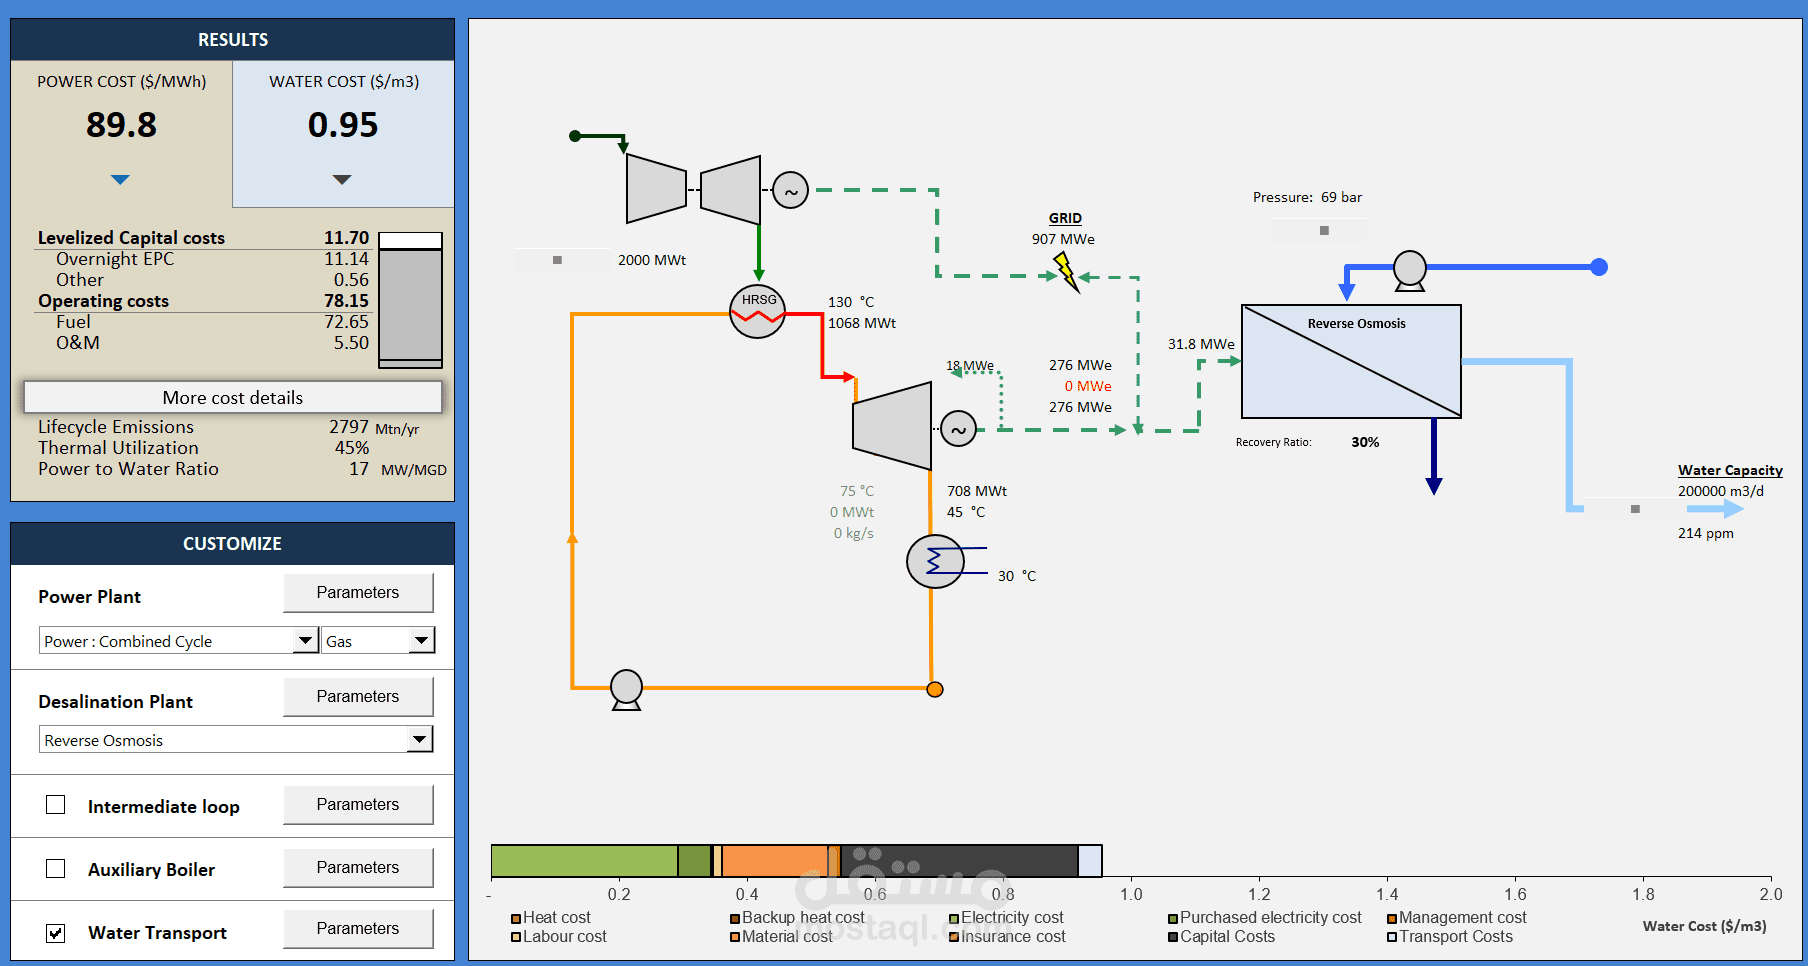Open the Reverse Osmosis desalination dropdown
This screenshot has height=966, width=1808.
pos(236,739)
